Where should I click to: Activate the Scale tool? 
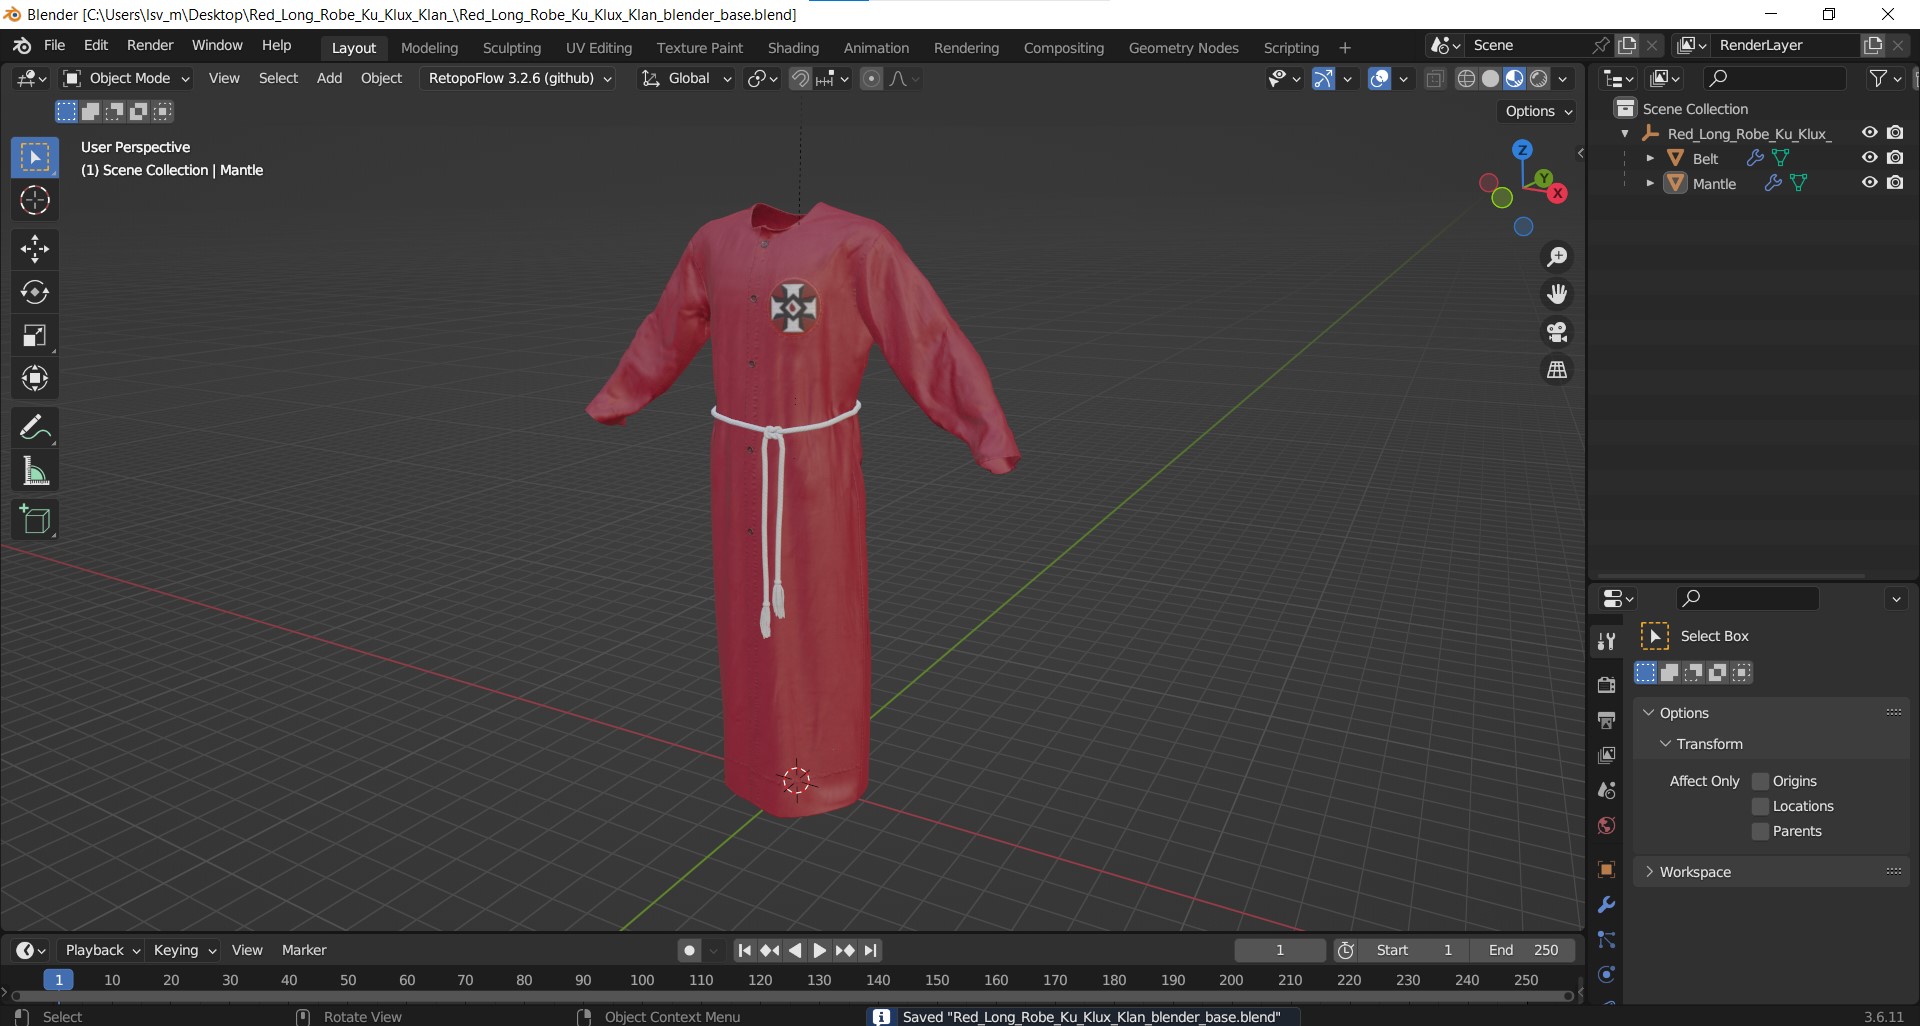(x=35, y=335)
